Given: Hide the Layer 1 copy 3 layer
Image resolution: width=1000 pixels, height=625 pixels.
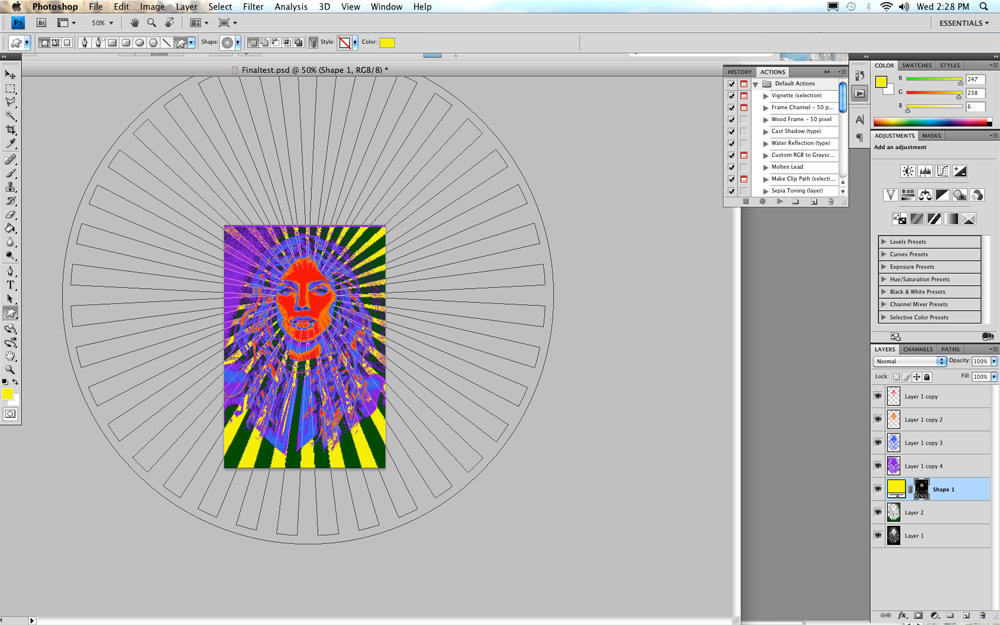Looking at the screenshot, I should [878, 443].
